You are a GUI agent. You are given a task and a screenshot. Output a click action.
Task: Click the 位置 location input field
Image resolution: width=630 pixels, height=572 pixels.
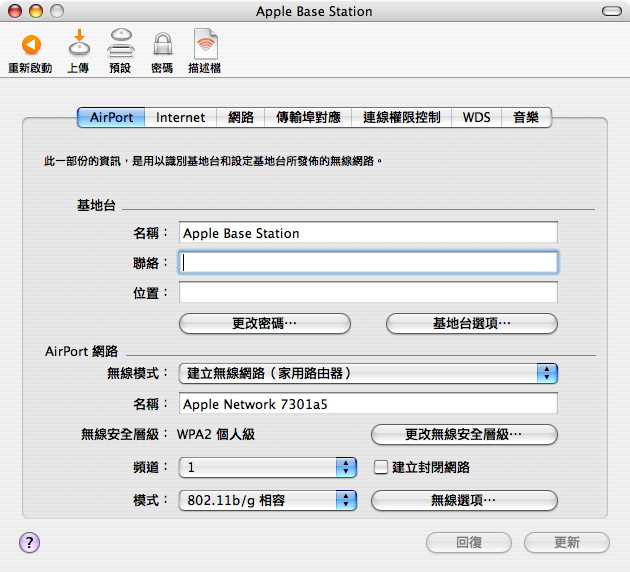(368, 292)
